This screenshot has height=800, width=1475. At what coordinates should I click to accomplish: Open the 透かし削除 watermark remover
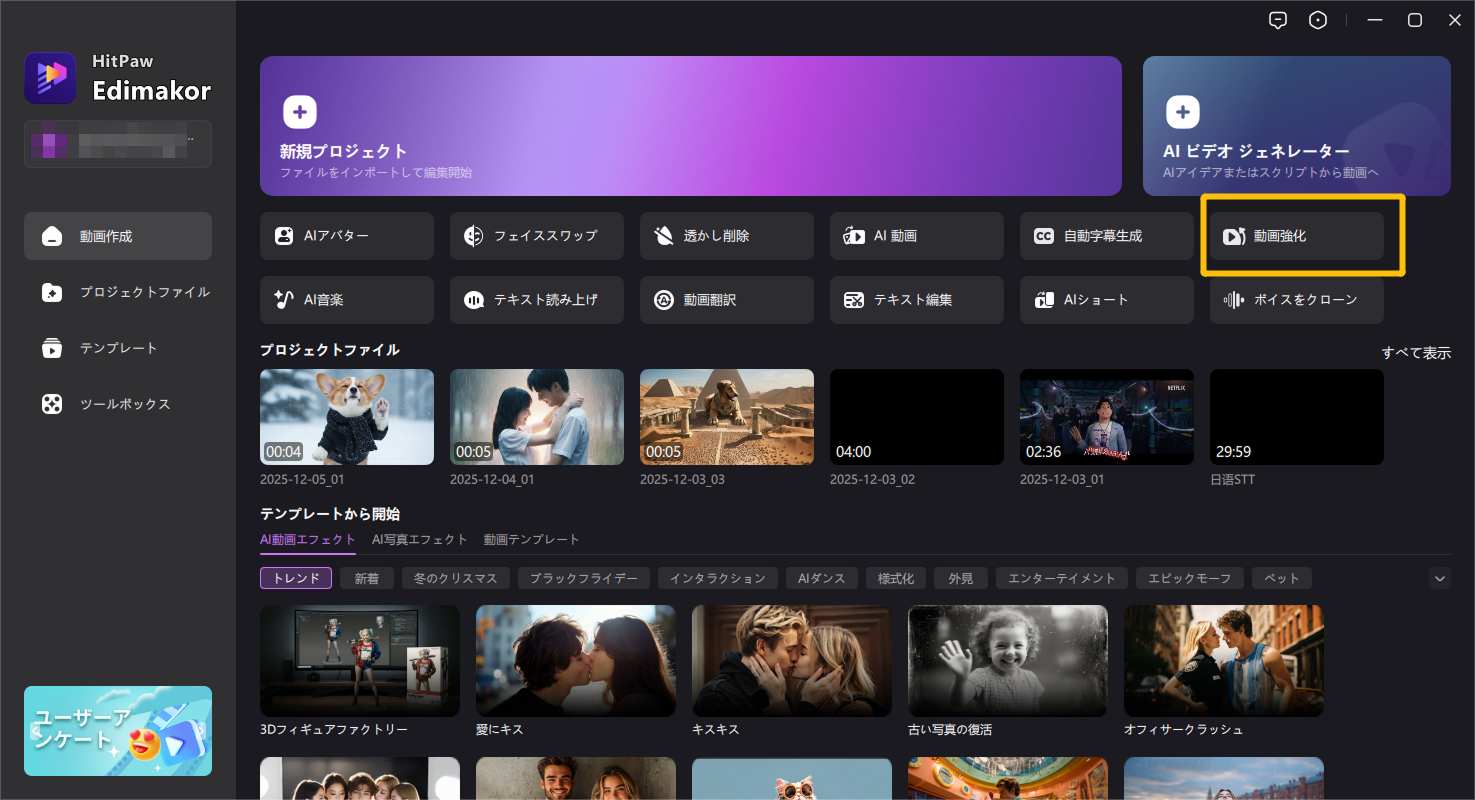[x=726, y=235]
